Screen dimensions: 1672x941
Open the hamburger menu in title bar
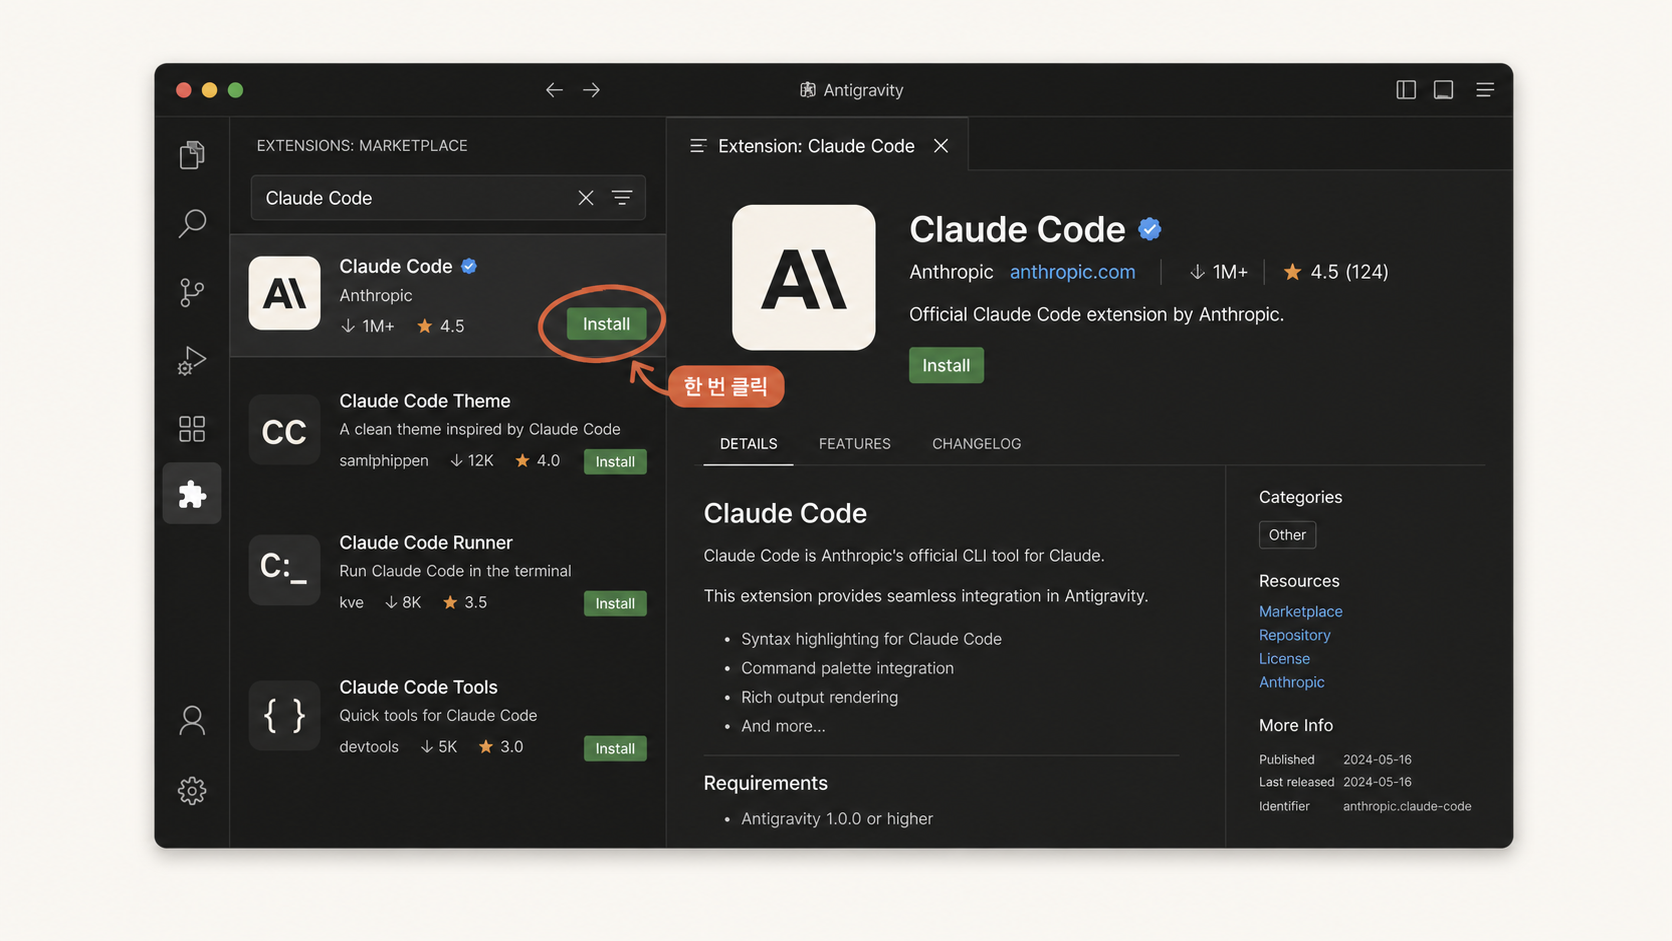pos(1485,90)
